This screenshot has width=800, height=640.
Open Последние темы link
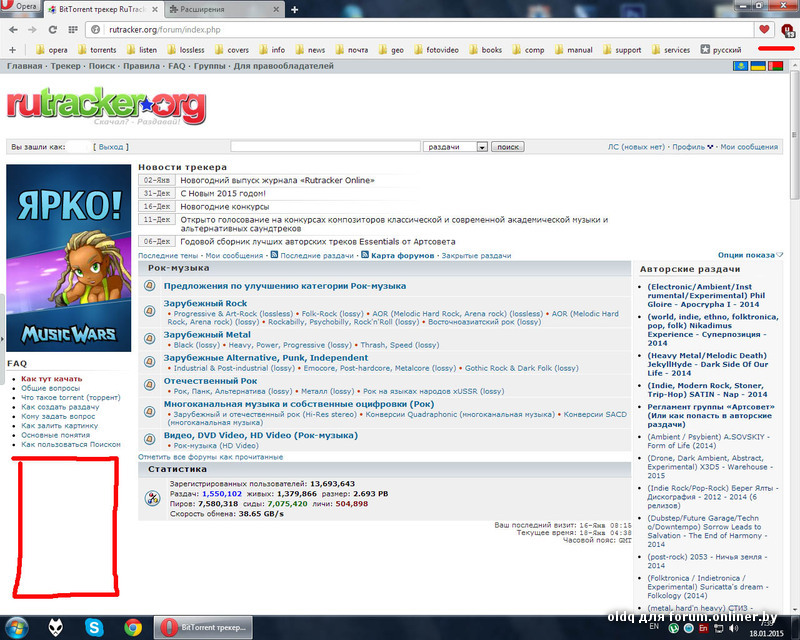(168, 255)
